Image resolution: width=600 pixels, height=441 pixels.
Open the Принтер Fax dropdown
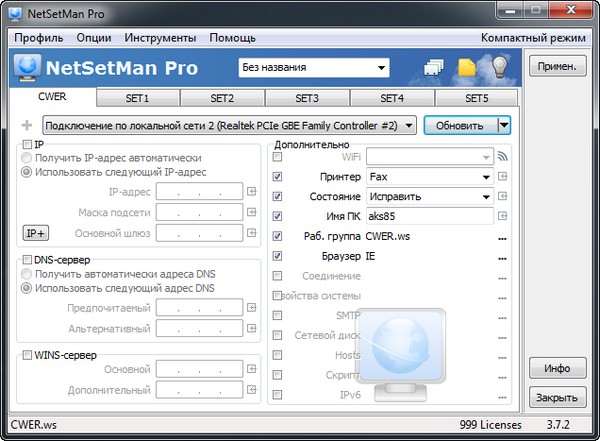click(x=430, y=176)
